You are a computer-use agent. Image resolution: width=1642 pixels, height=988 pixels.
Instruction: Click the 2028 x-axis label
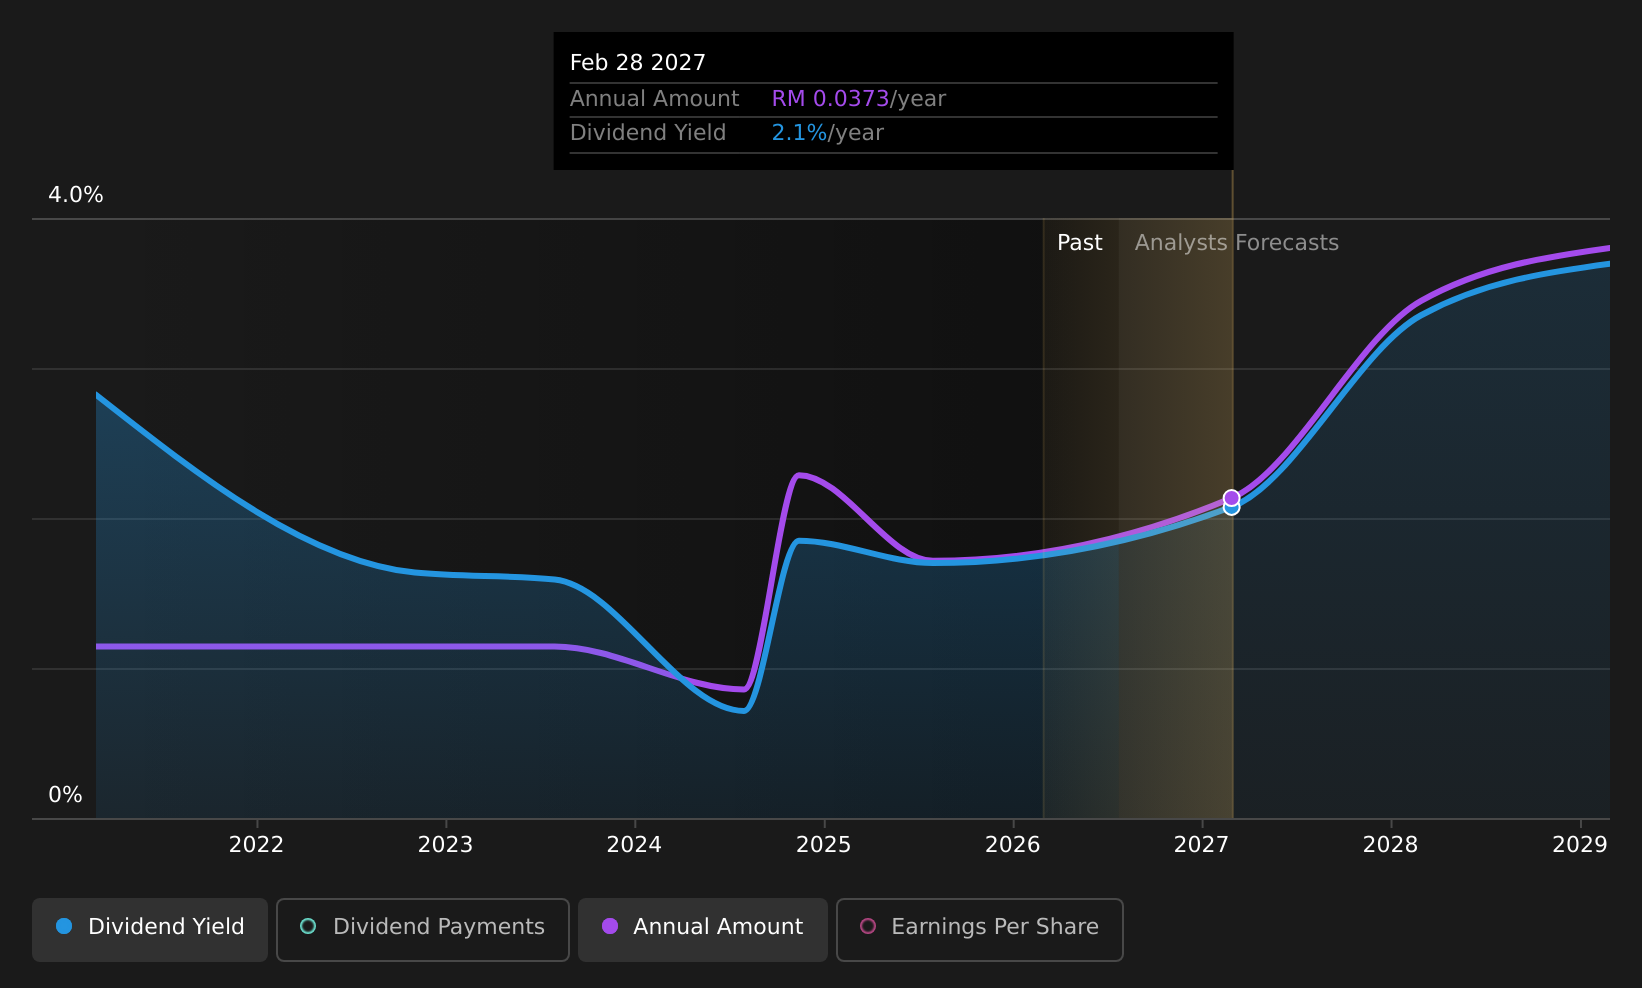point(1390,845)
